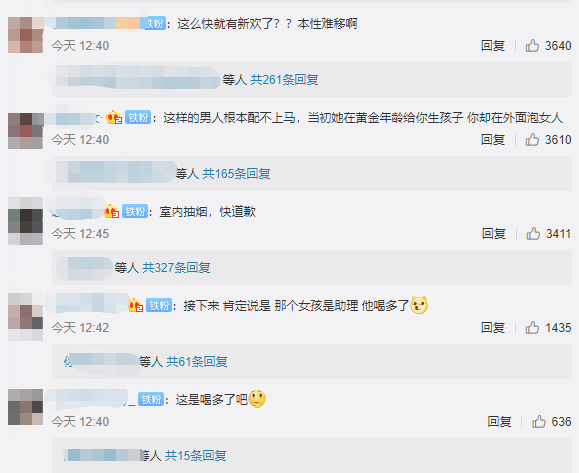Open the avatar of the first commenter
Viewport: 579px width, 473px height.
click(25, 35)
